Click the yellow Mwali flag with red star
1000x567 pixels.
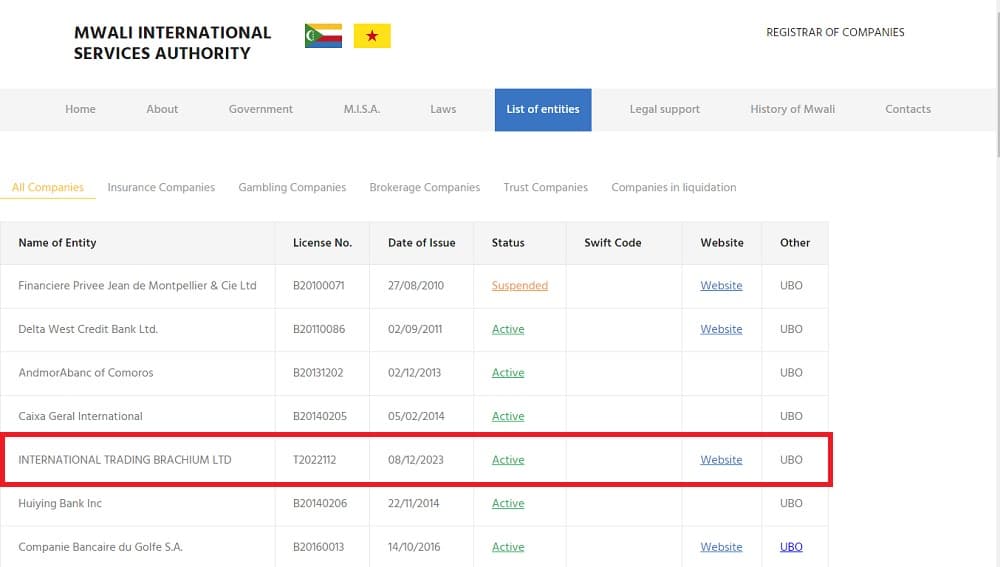coord(372,36)
